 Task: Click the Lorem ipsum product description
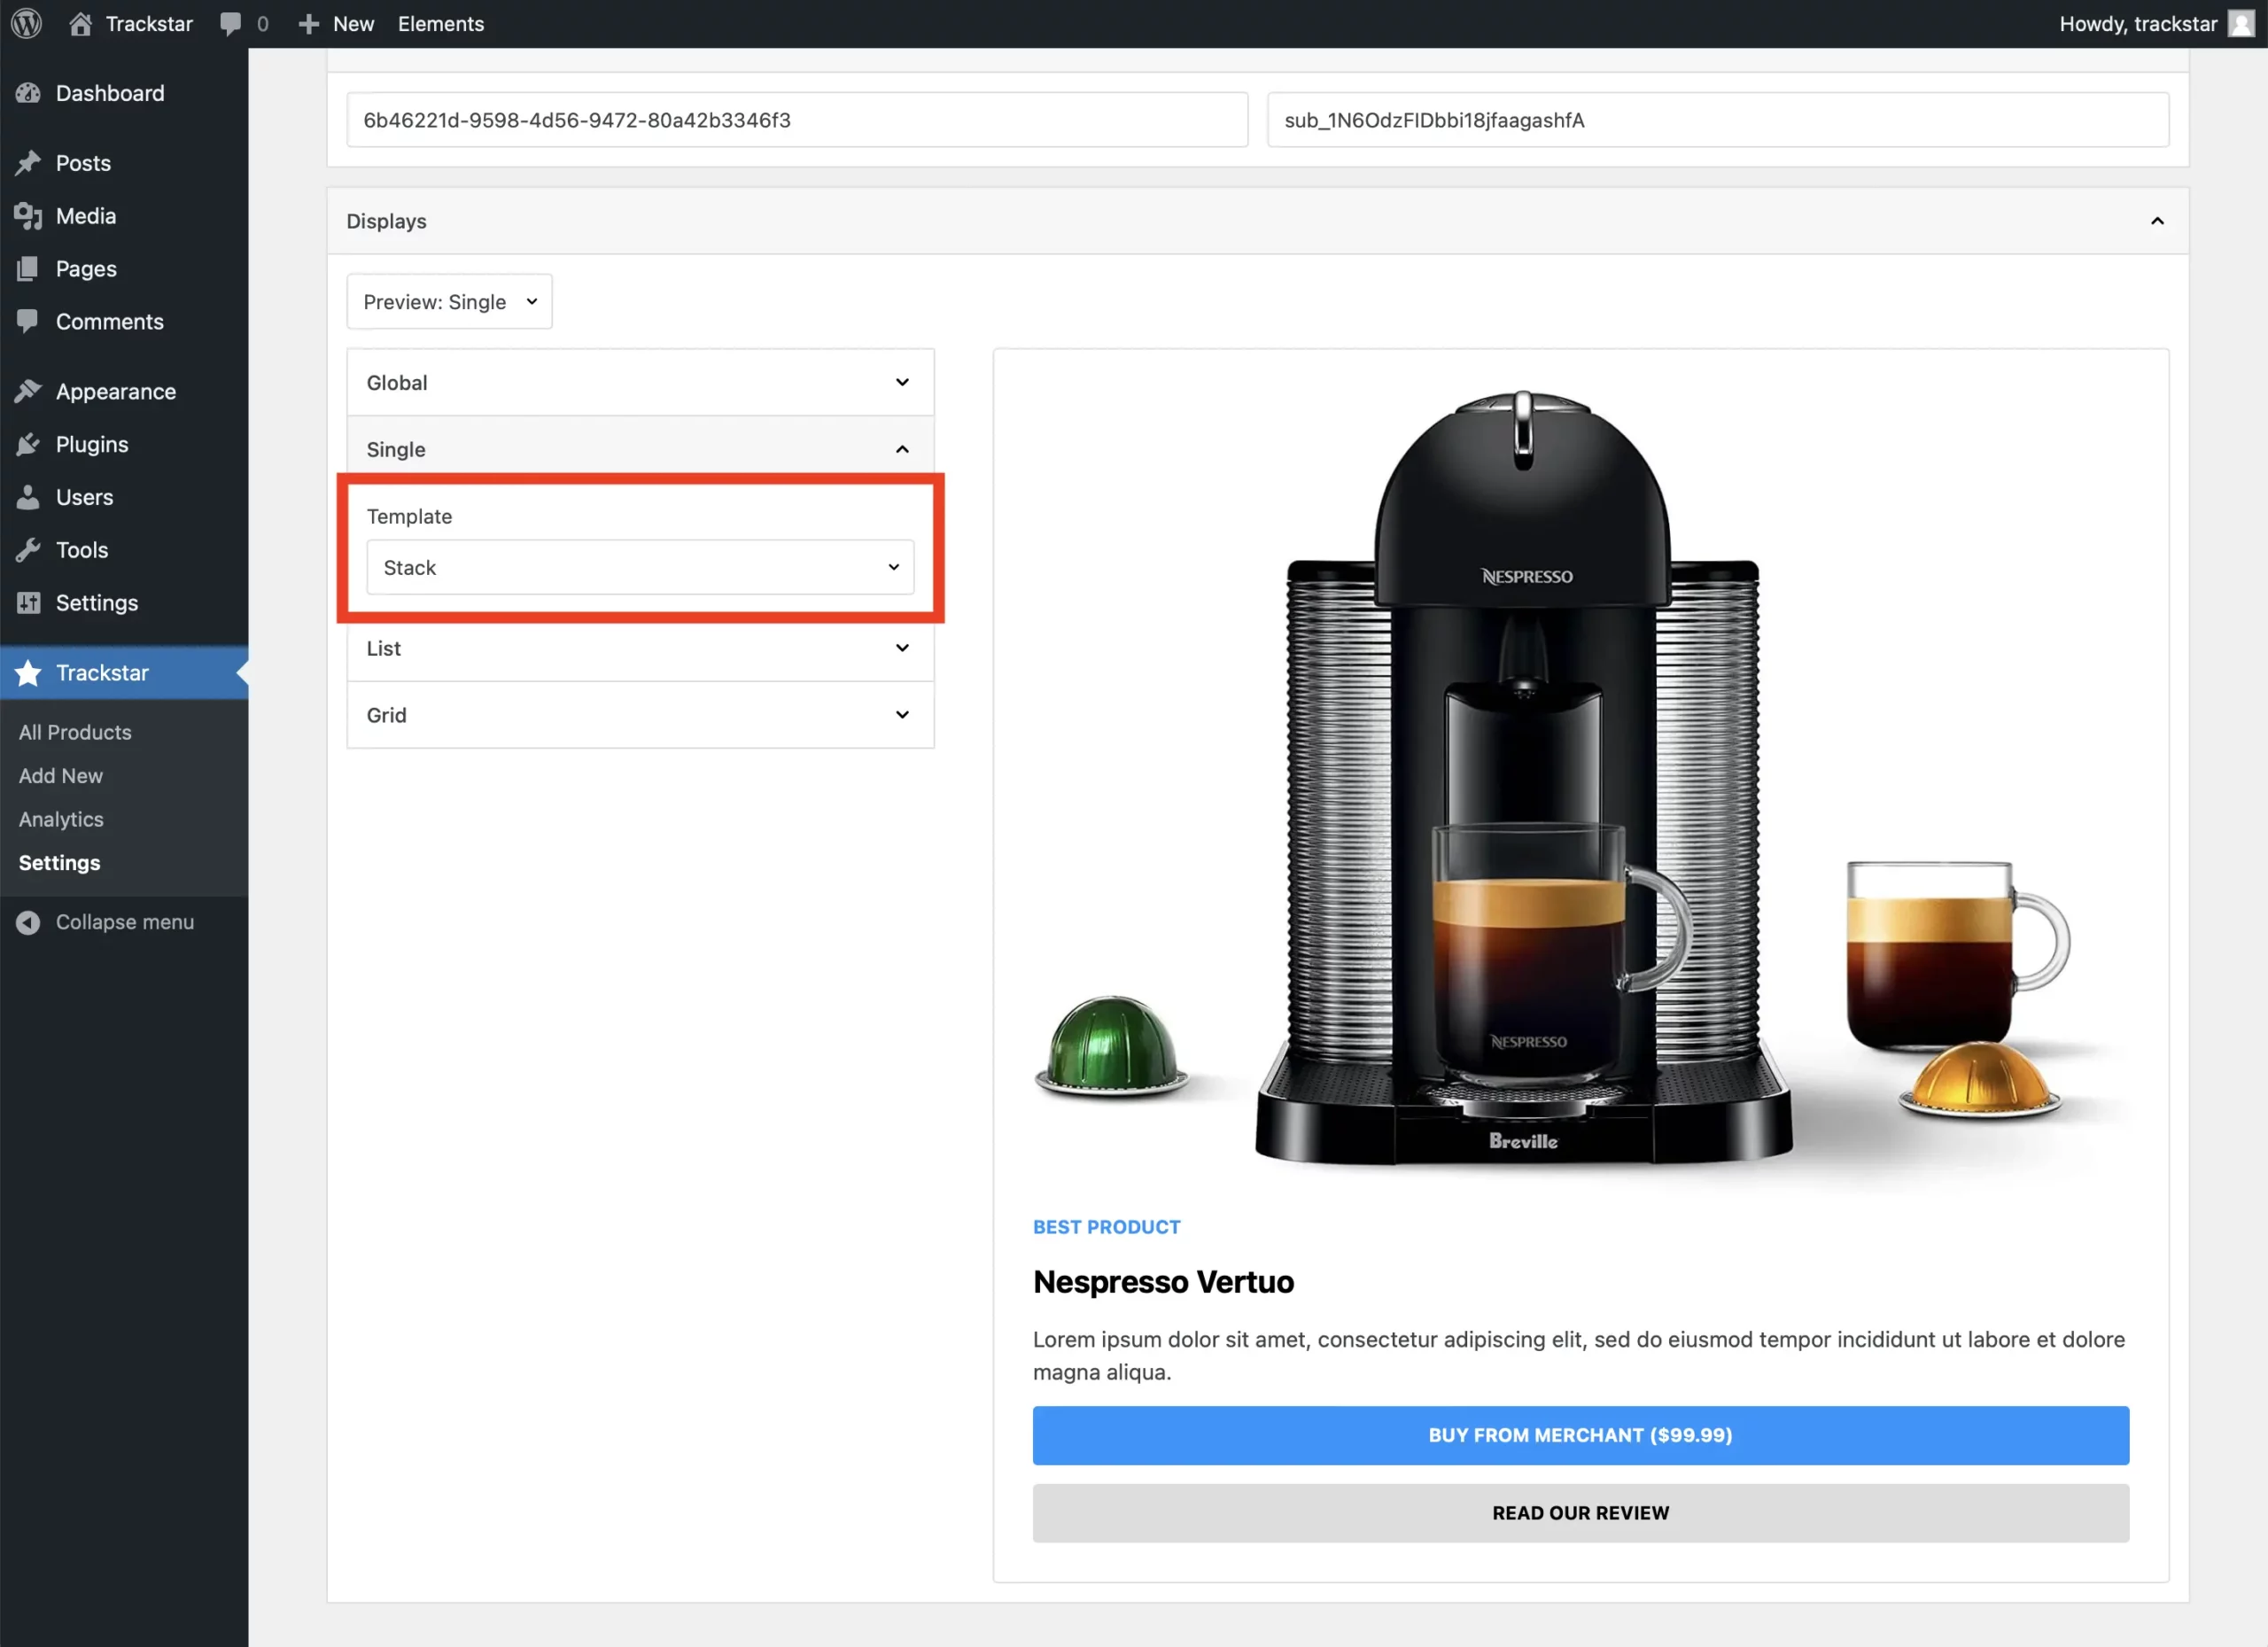[1579, 1355]
